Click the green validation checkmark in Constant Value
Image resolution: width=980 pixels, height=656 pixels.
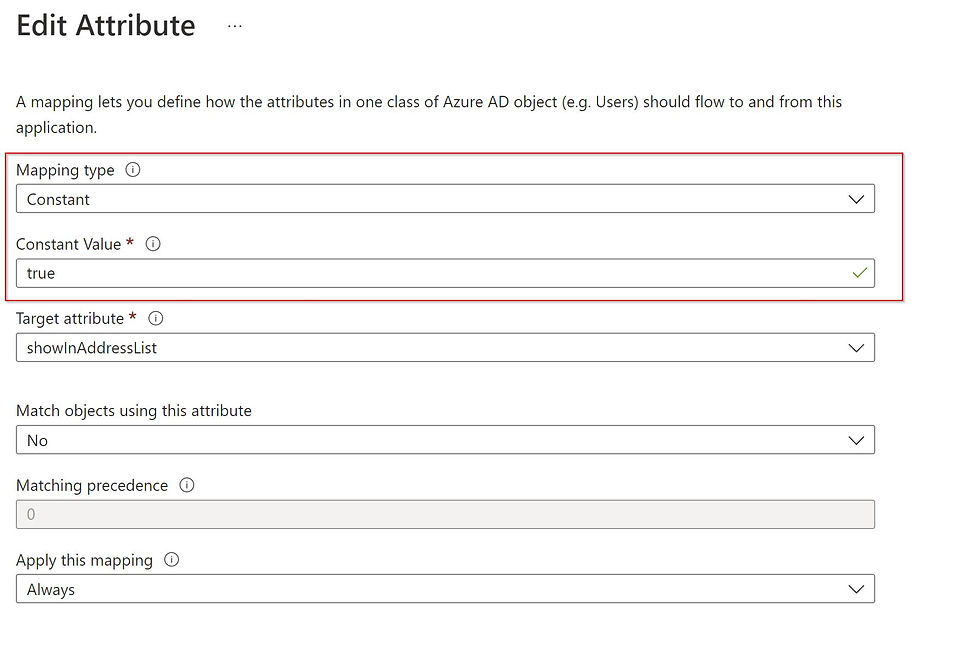point(859,273)
